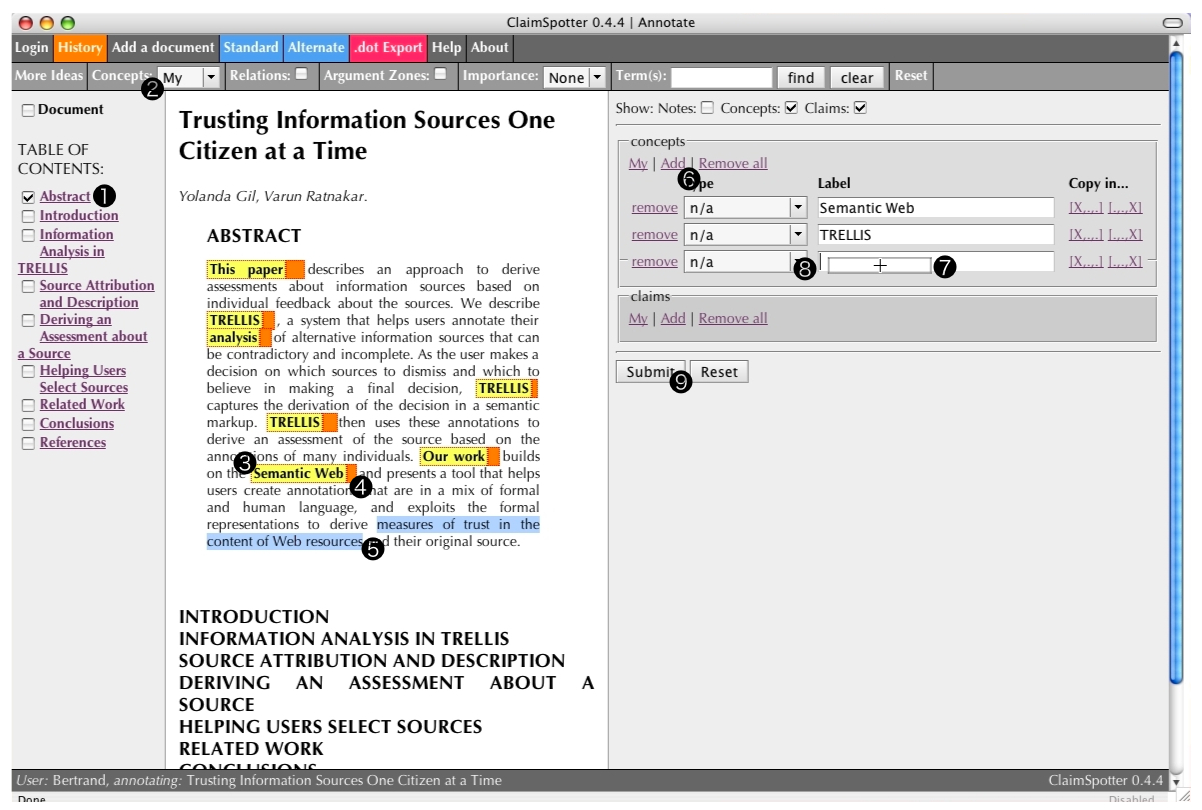This screenshot has width=1202, height=810.
Task: Open Deriving an Assessment about a Source link
Action: [x=83, y=336]
